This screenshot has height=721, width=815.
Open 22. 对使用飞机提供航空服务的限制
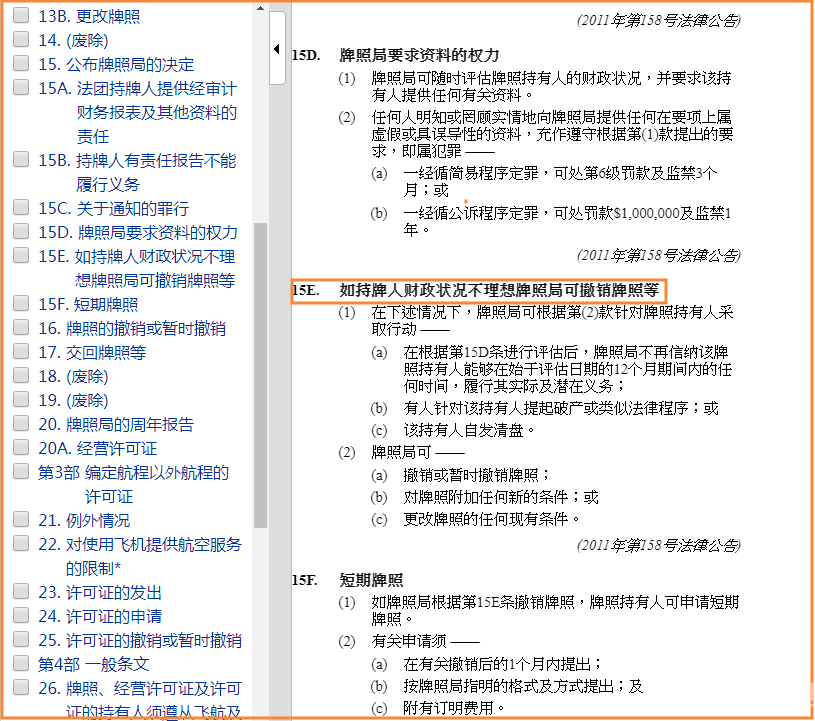[140, 556]
